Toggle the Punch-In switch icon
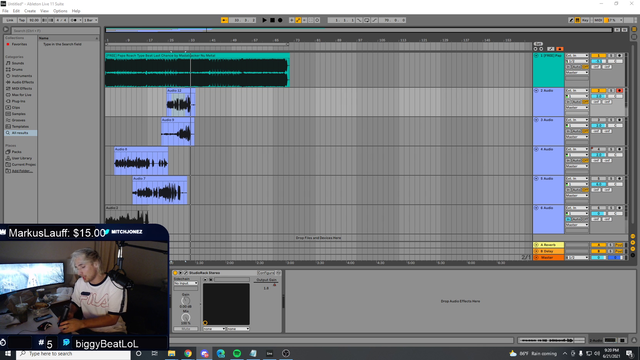 click(x=359, y=20)
